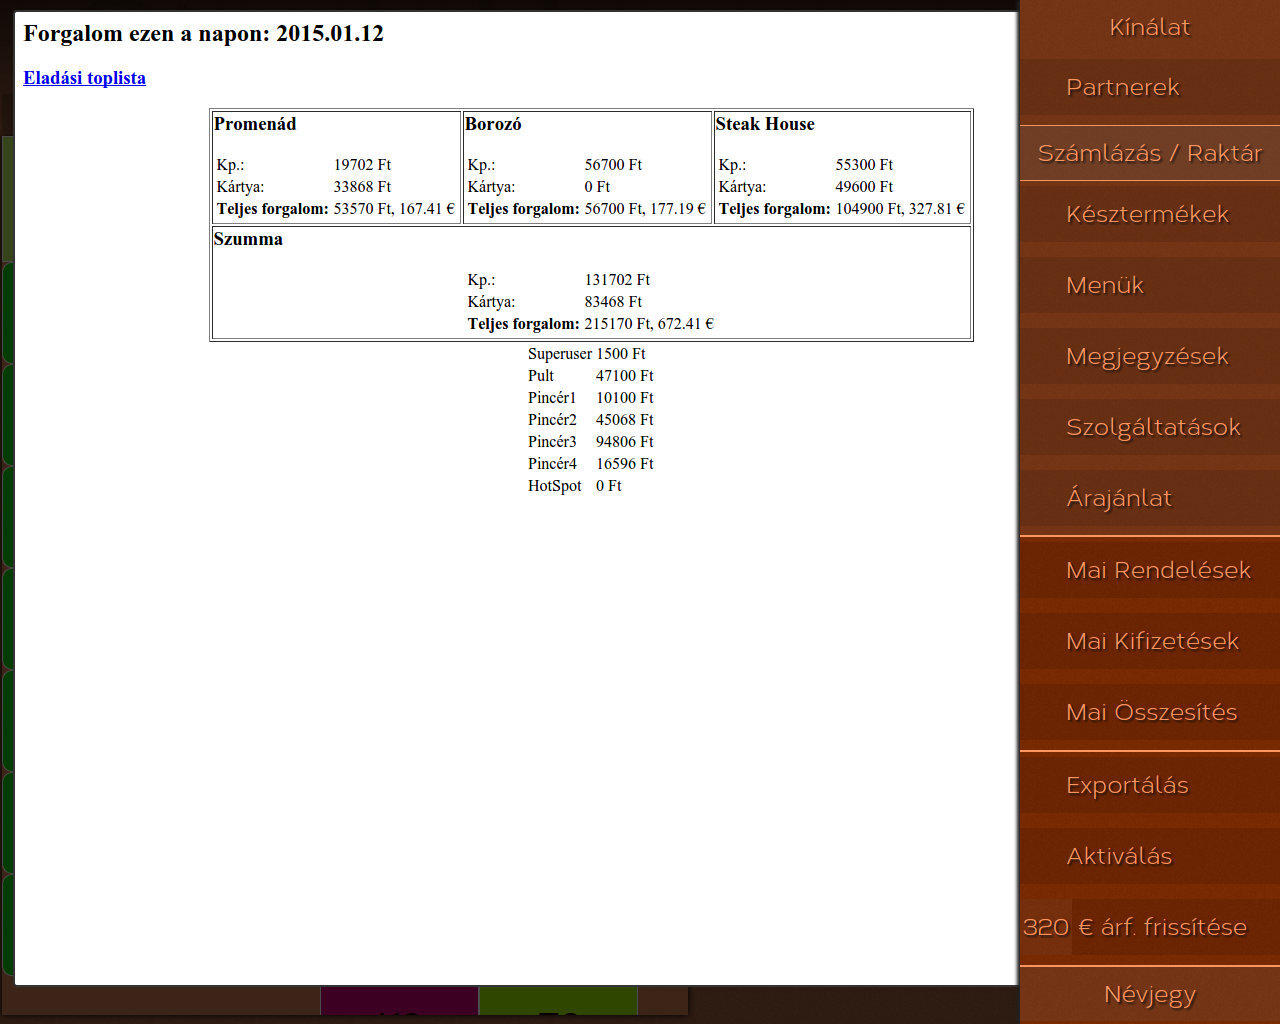Click Borozó cash value 56700 Ft
Screen dimensions: 1280x1024
tap(613, 165)
